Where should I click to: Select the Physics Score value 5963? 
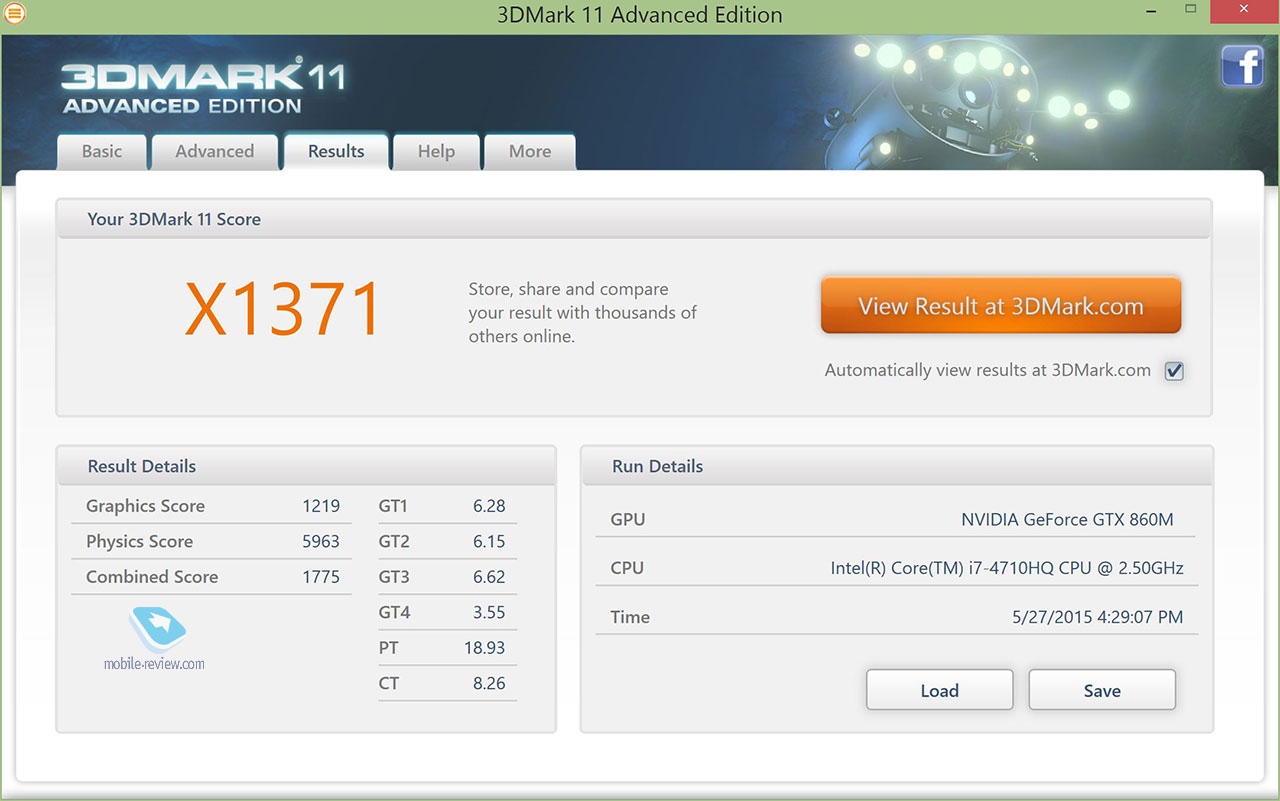321,541
